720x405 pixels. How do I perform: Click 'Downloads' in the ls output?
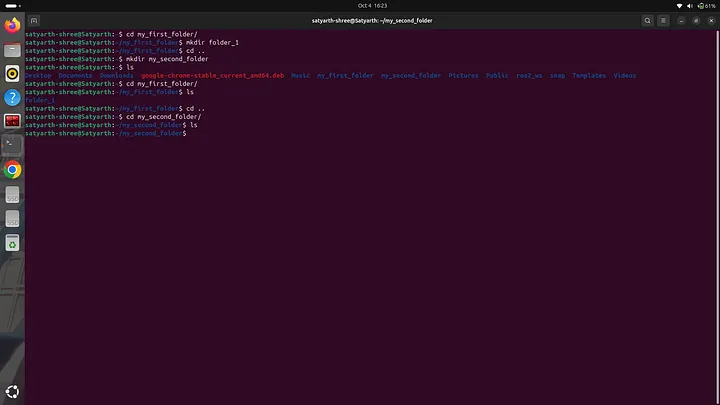(117, 75)
